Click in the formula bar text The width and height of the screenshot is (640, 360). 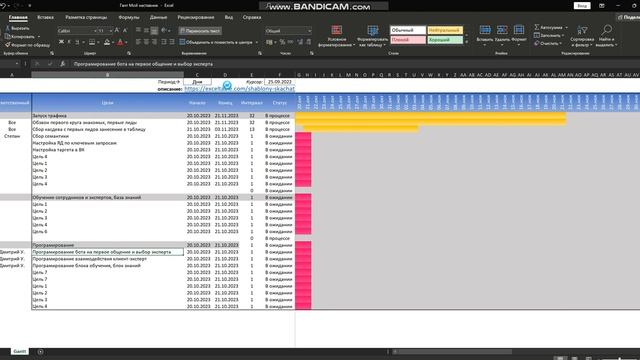pyautogui.click(x=143, y=64)
